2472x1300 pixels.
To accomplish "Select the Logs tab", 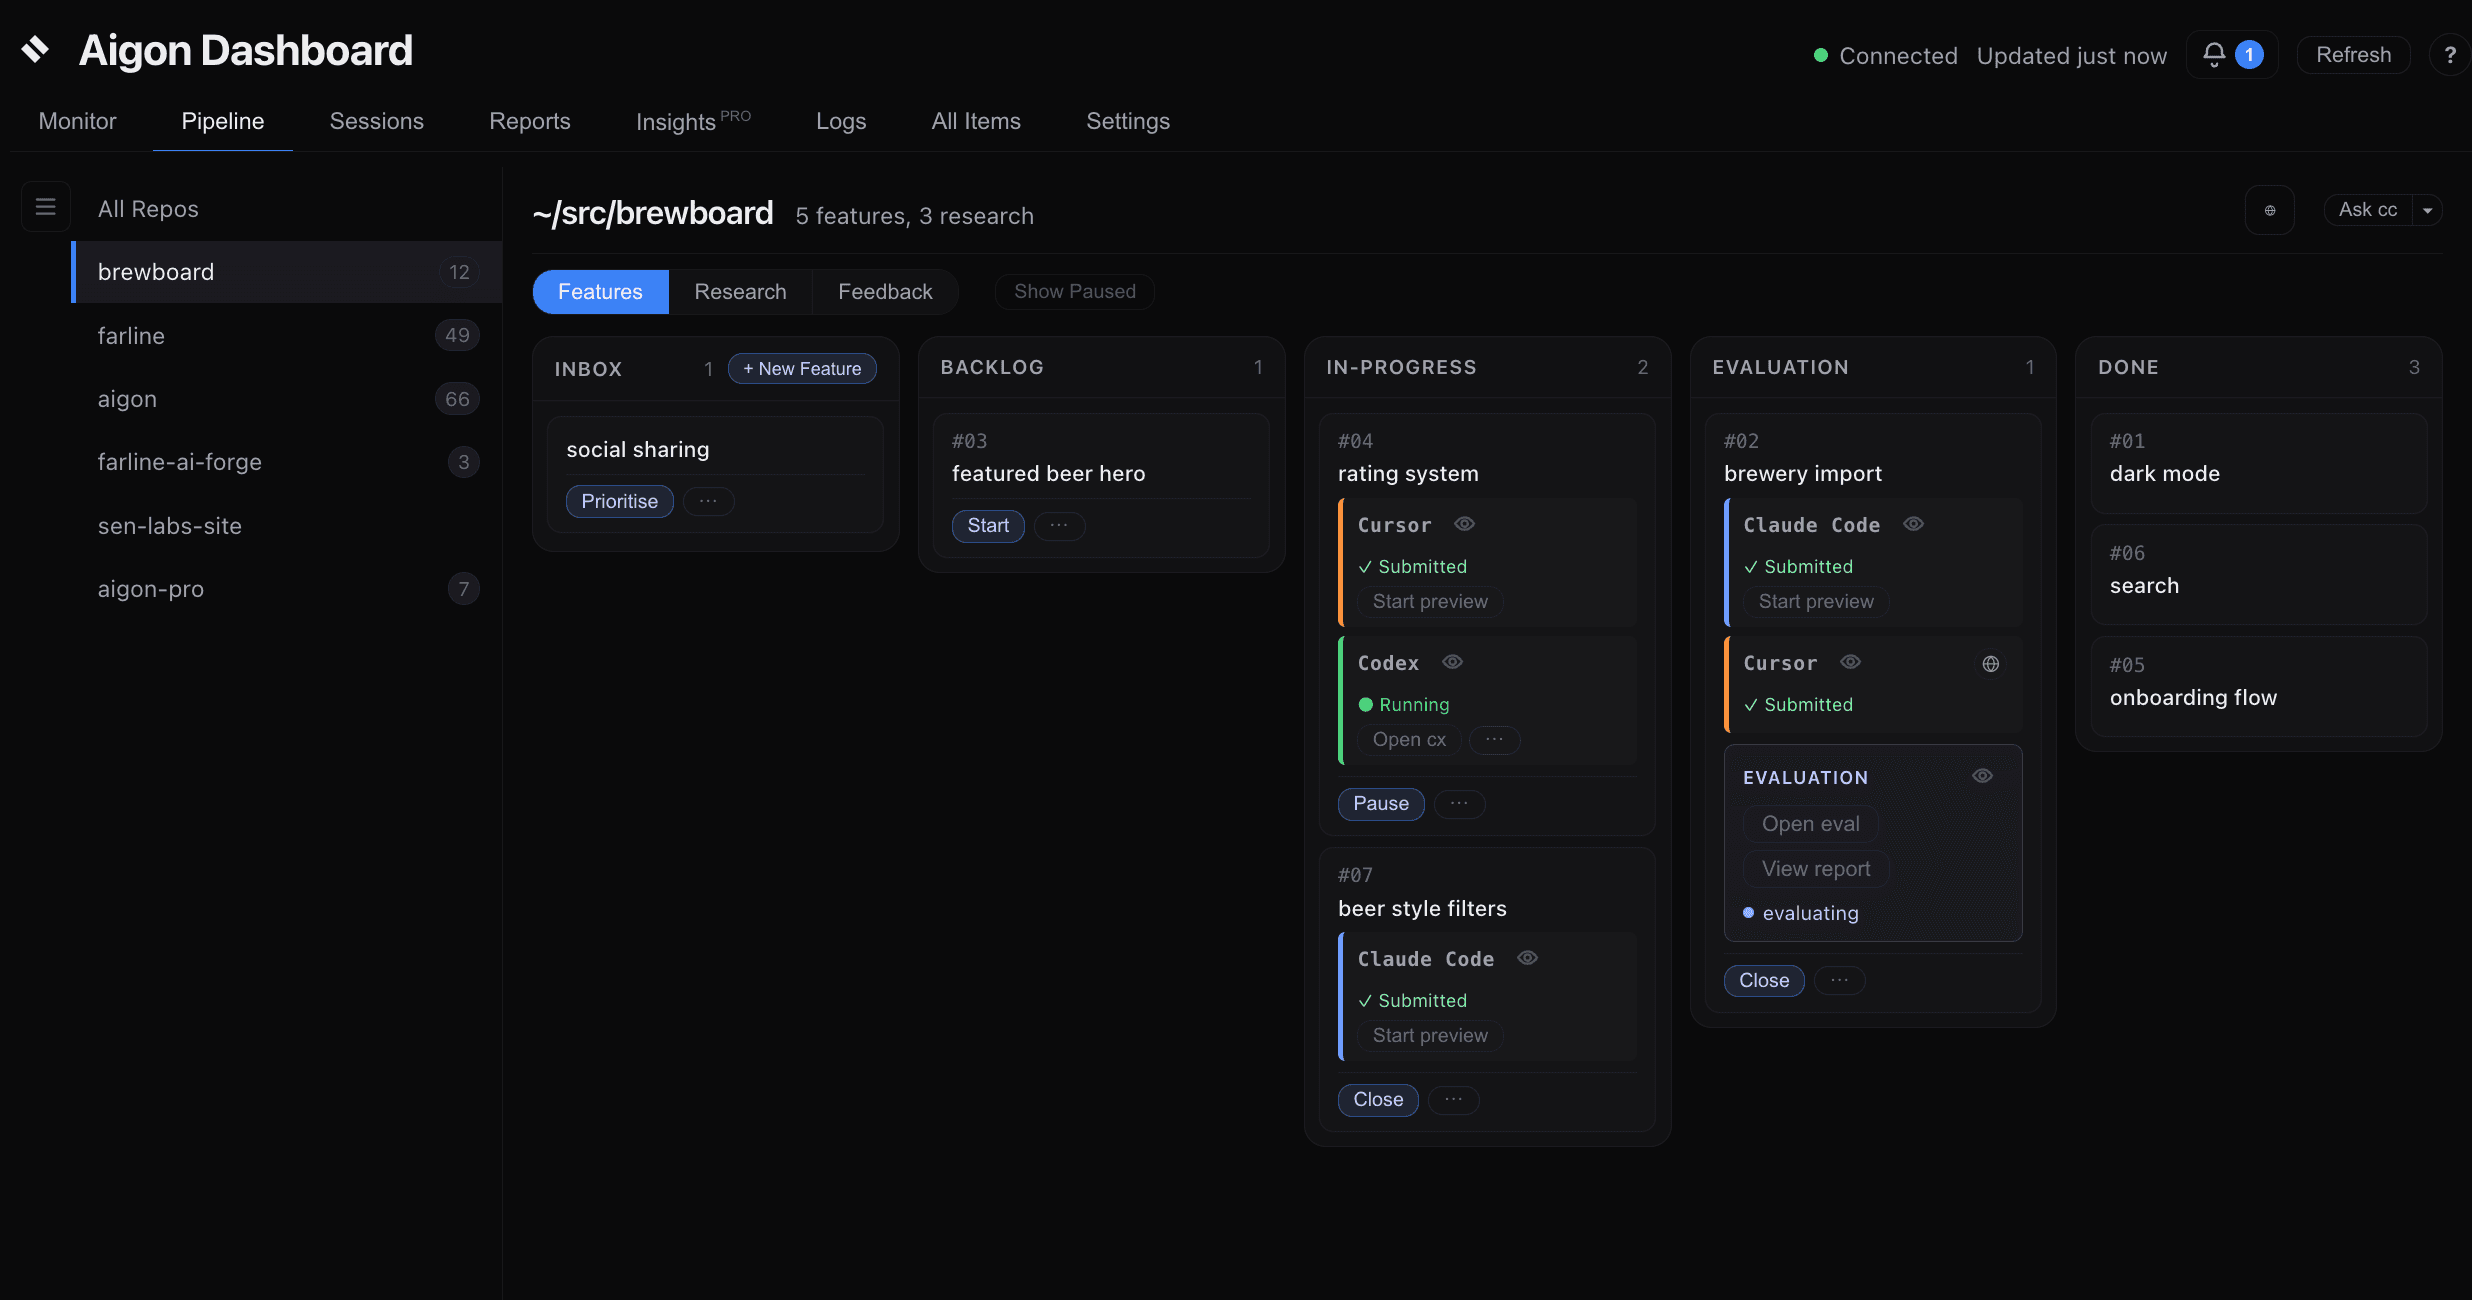I will (841, 121).
